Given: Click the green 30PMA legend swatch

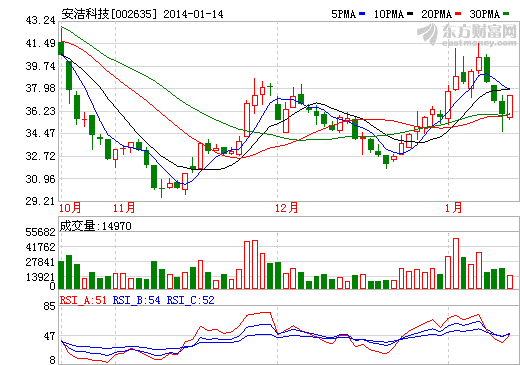Looking at the screenshot, I should (x=506, y=14).
